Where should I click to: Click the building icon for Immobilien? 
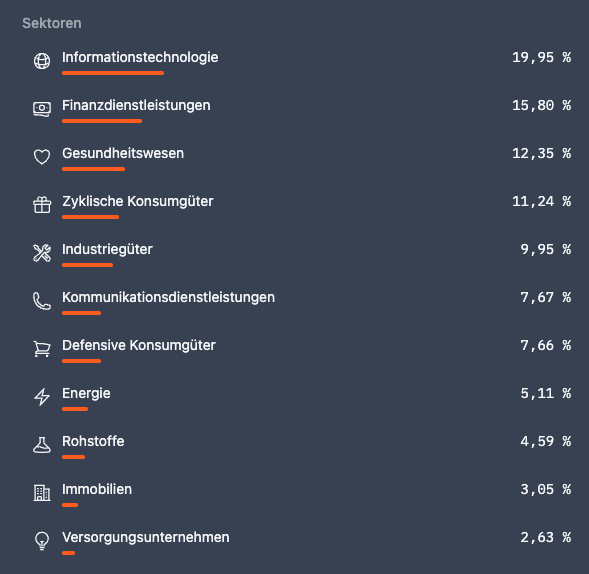click(x=42, y=493)
